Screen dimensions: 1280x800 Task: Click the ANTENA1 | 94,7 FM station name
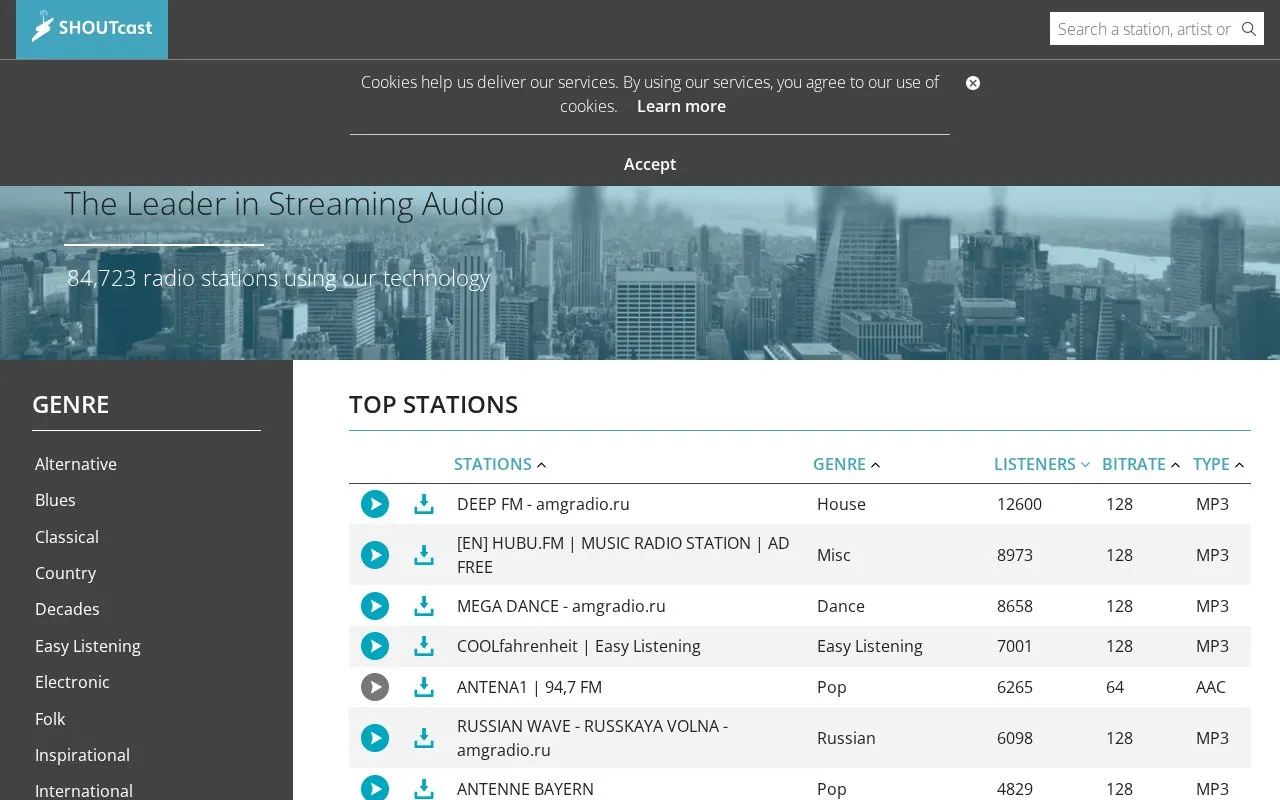[x=529, y=687]
